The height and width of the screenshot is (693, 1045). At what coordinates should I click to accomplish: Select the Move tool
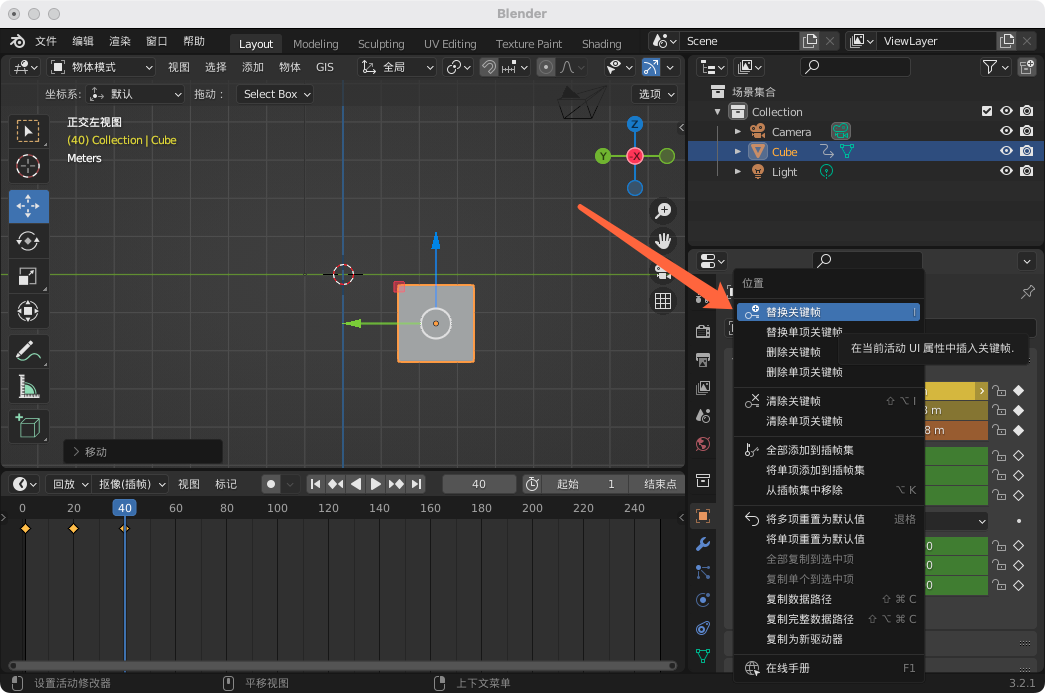click(28, 206)
